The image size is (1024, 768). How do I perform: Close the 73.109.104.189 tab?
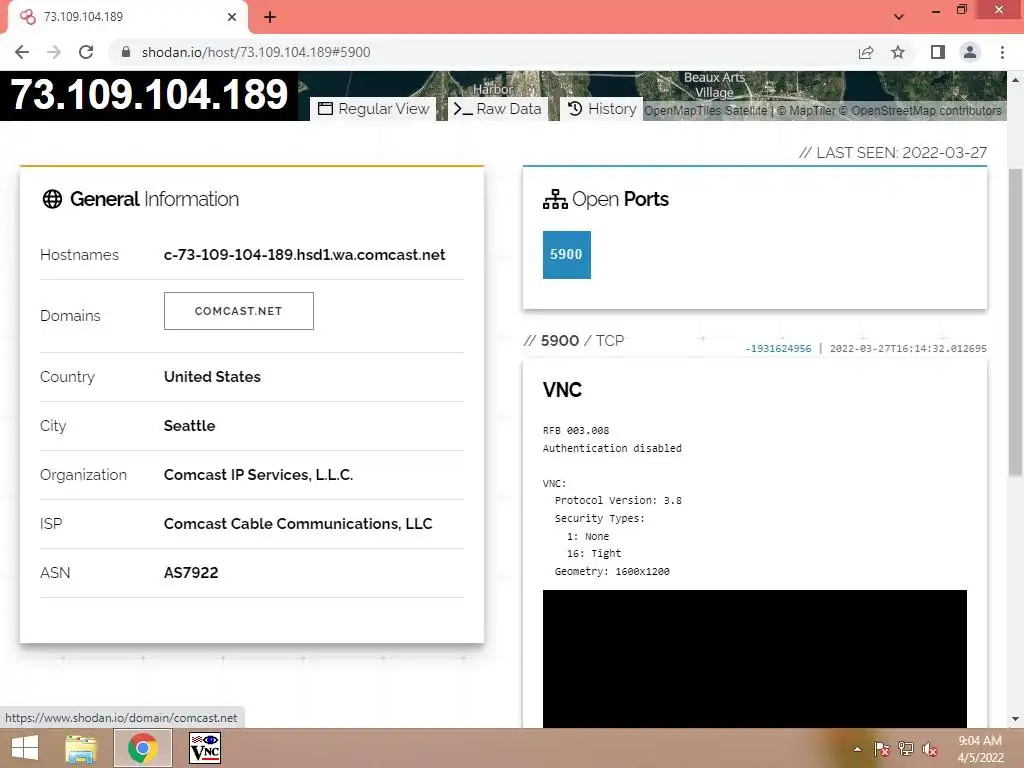click(232, 17)
